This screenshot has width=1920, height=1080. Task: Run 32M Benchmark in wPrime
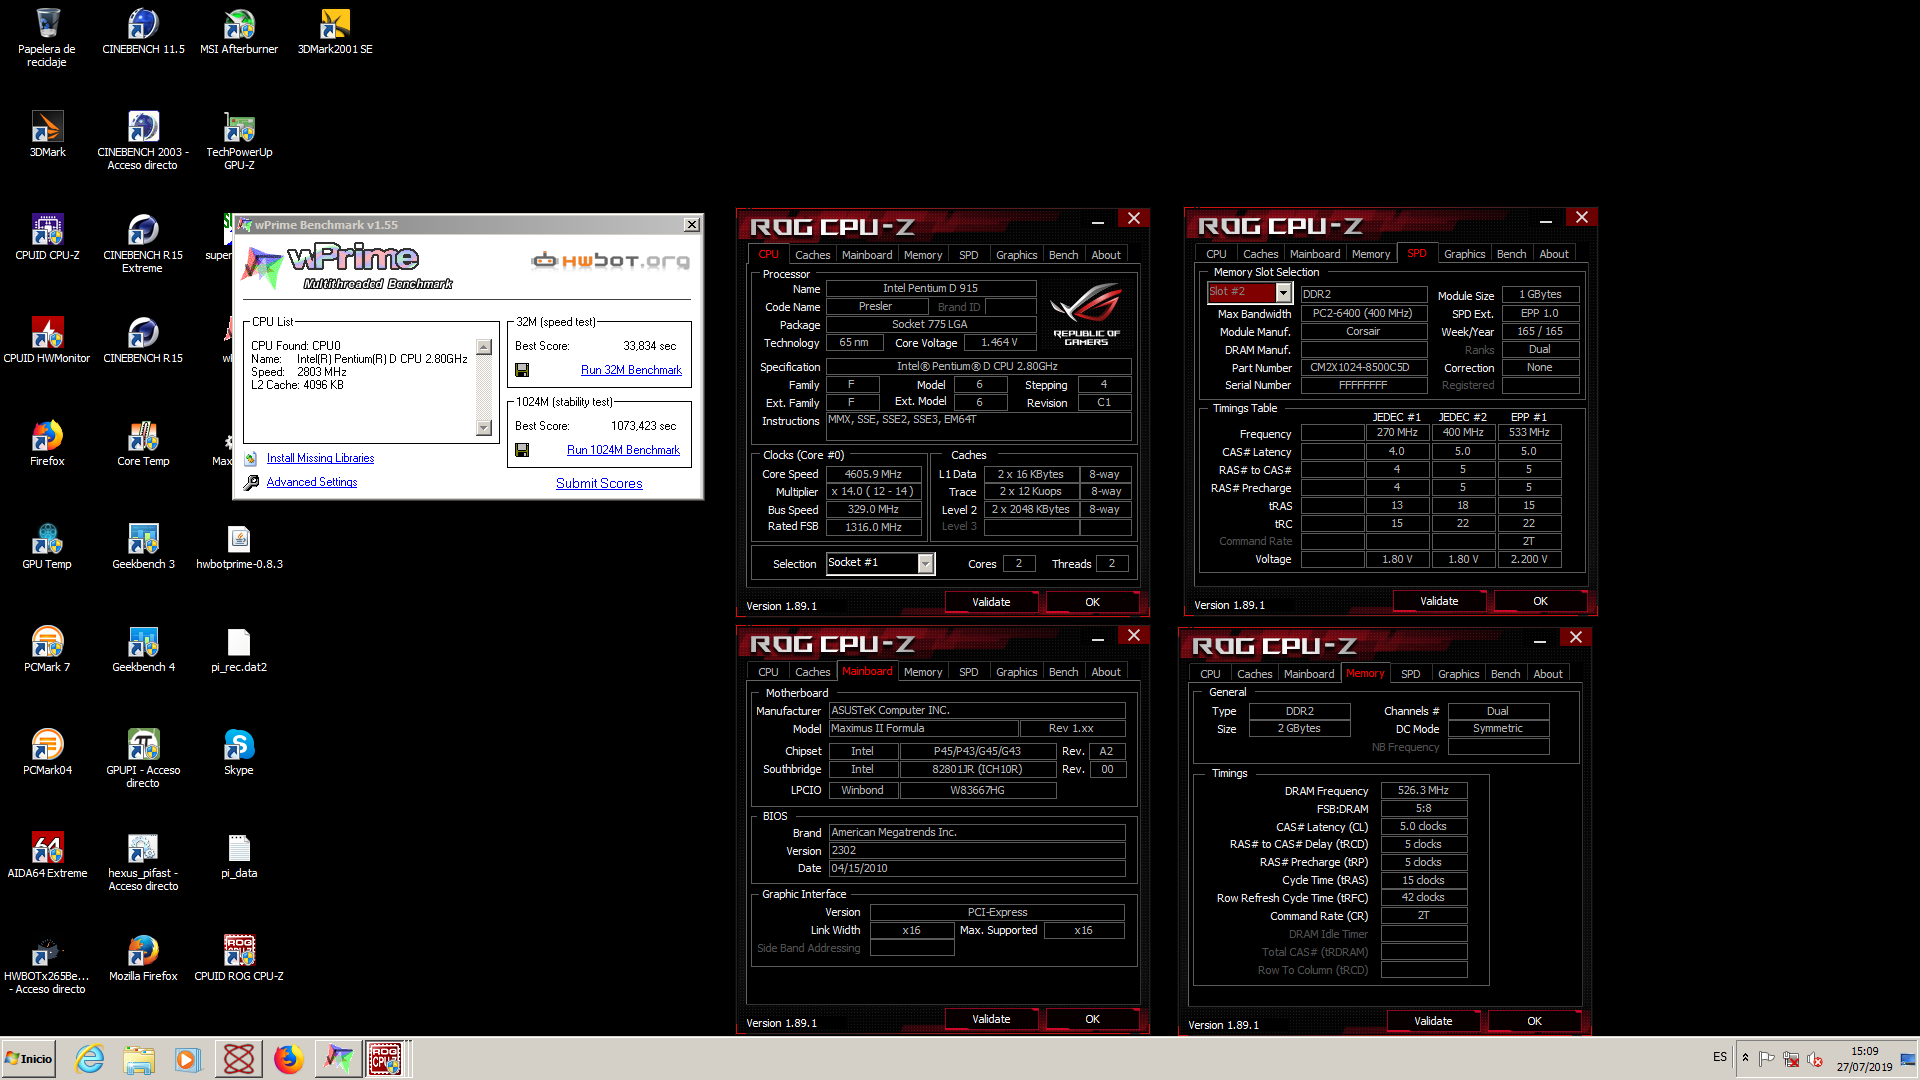631,370
